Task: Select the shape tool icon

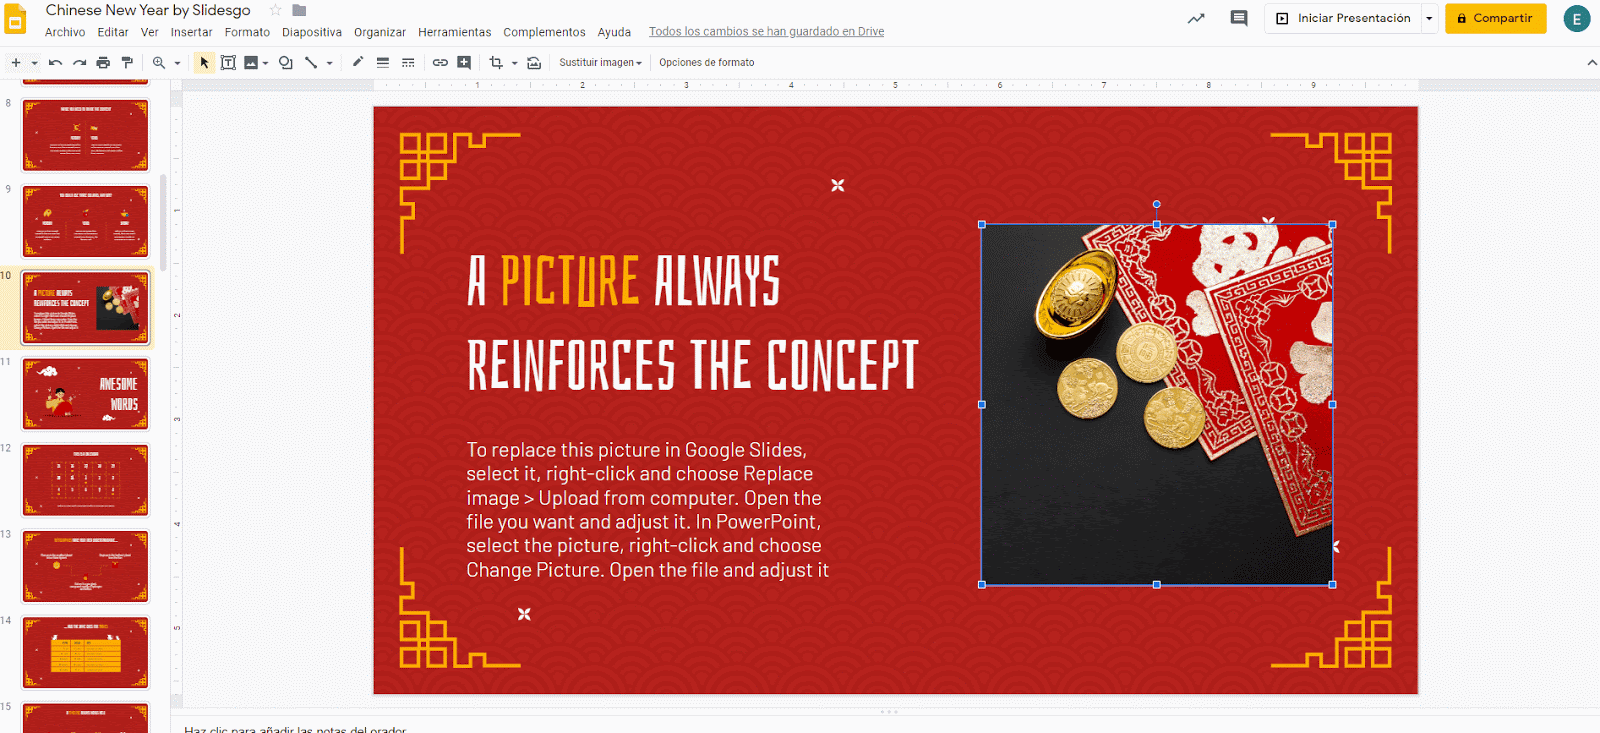Action: tap(286, 62)
